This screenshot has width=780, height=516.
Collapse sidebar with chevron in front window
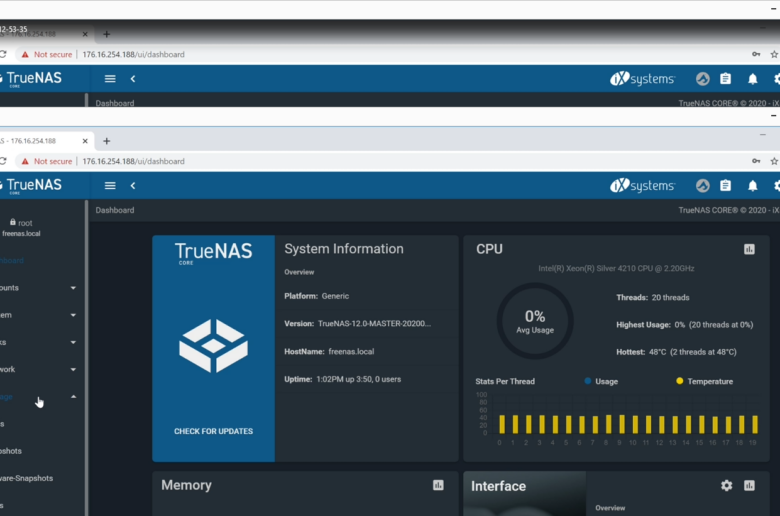coord(133,186)
